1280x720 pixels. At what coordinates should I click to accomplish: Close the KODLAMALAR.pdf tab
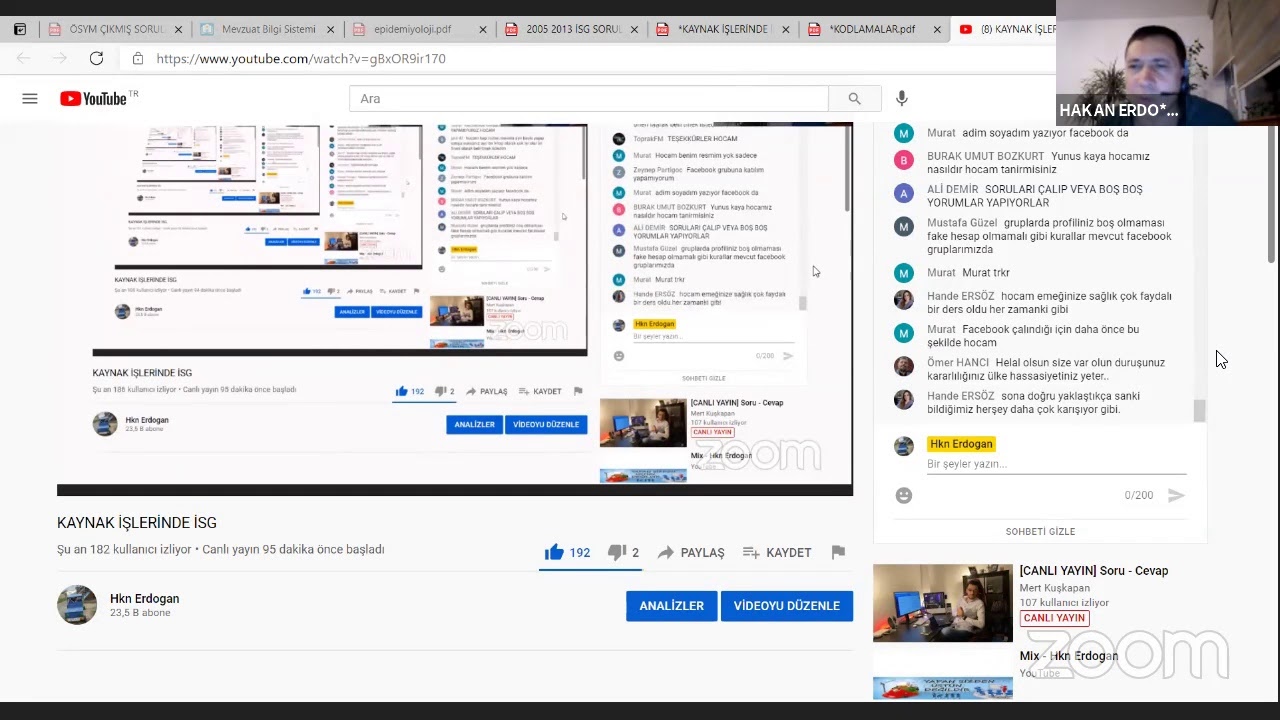(x=937, y=30)
